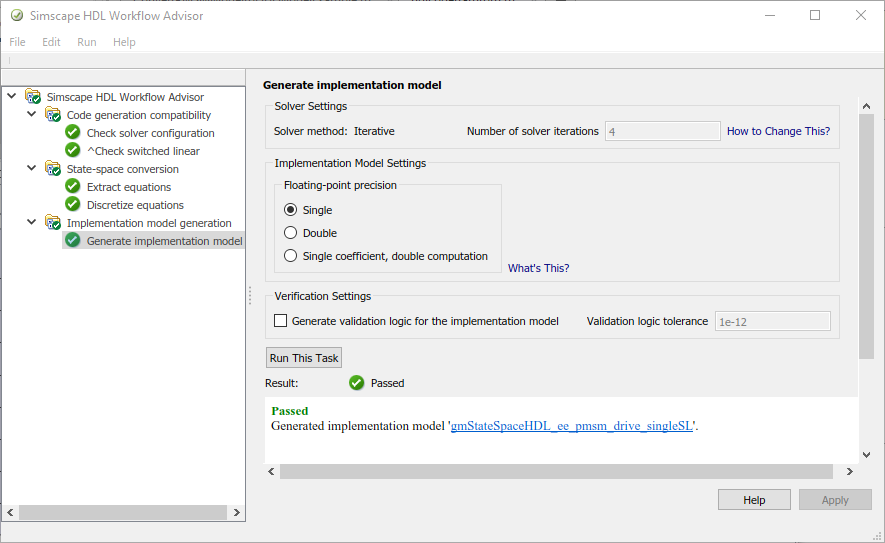The width and height of the screenshot is (885, 543).
Task: Collapse the State-space conversion tree node
Action: (x=32, y=169)
